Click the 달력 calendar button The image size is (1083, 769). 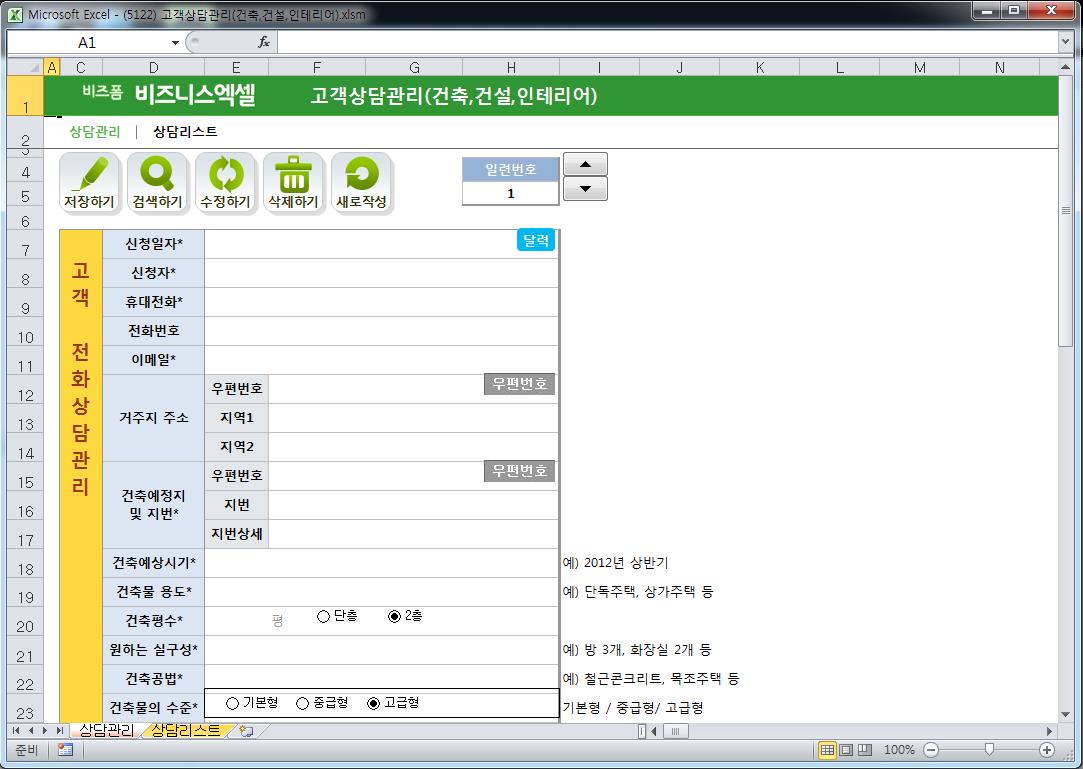point(535,240)
